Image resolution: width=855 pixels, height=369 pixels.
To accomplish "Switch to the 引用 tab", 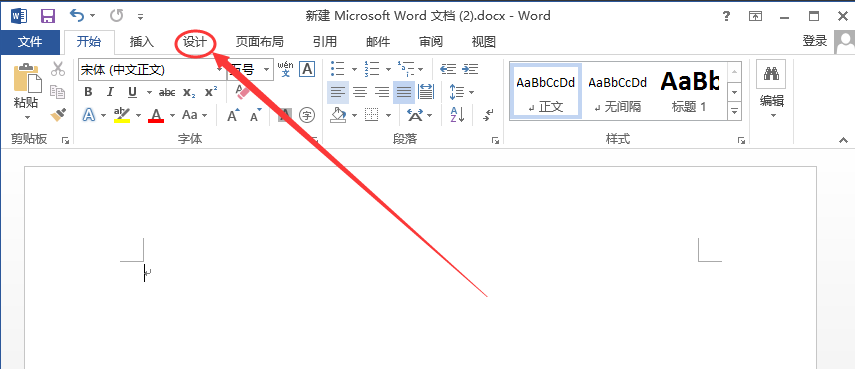I will [x=325, y=41].
